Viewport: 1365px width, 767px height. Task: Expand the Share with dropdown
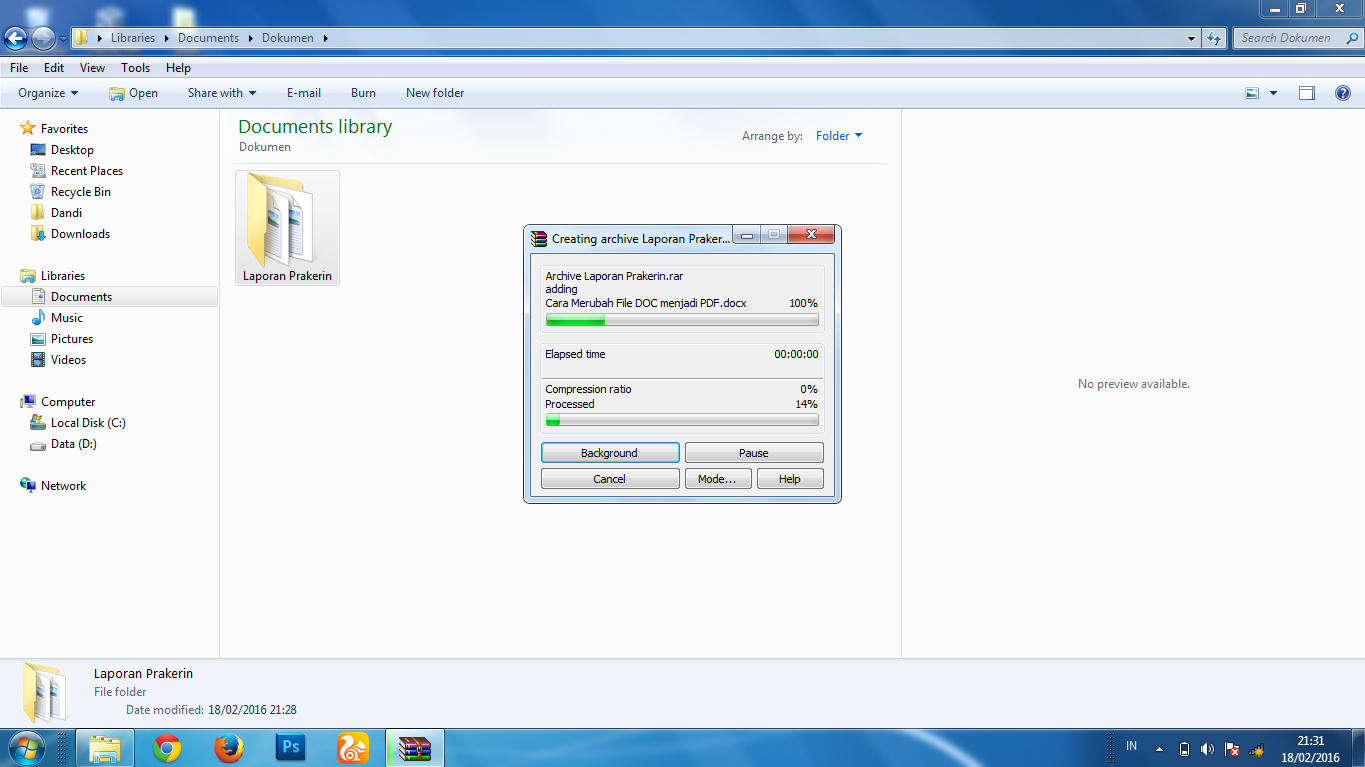point(222,93)
